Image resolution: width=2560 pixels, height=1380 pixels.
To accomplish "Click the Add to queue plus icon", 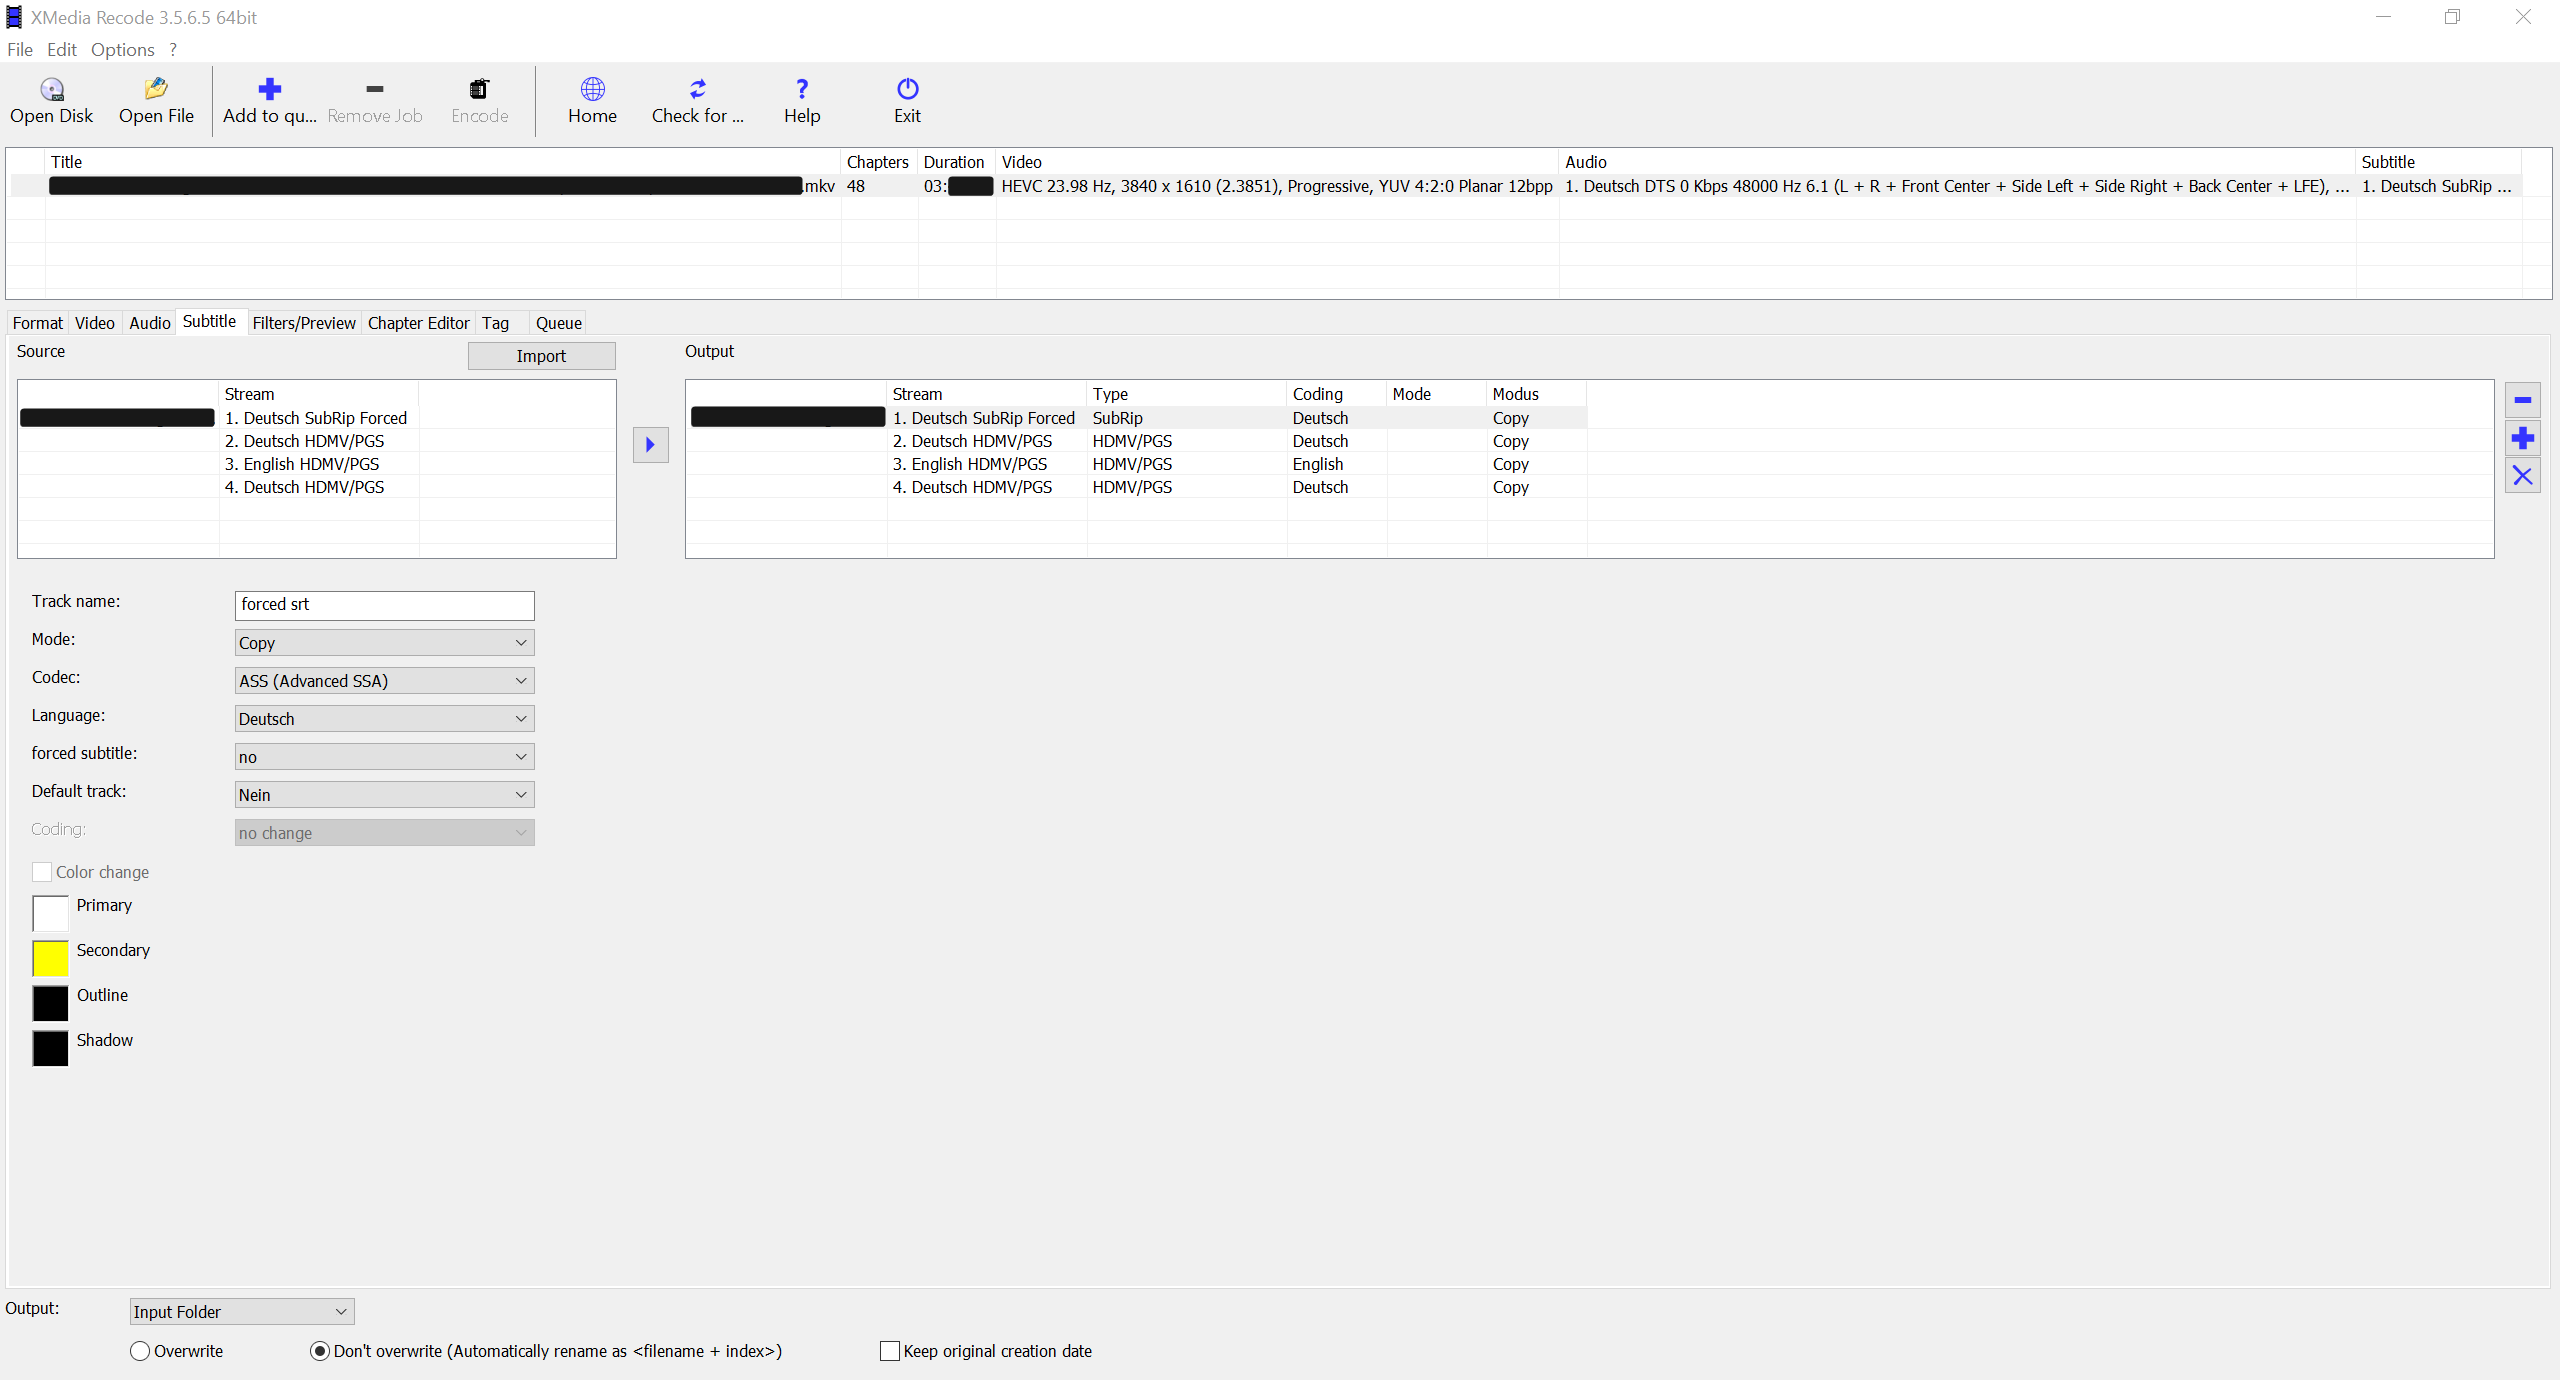I will [x=269, y=90].
